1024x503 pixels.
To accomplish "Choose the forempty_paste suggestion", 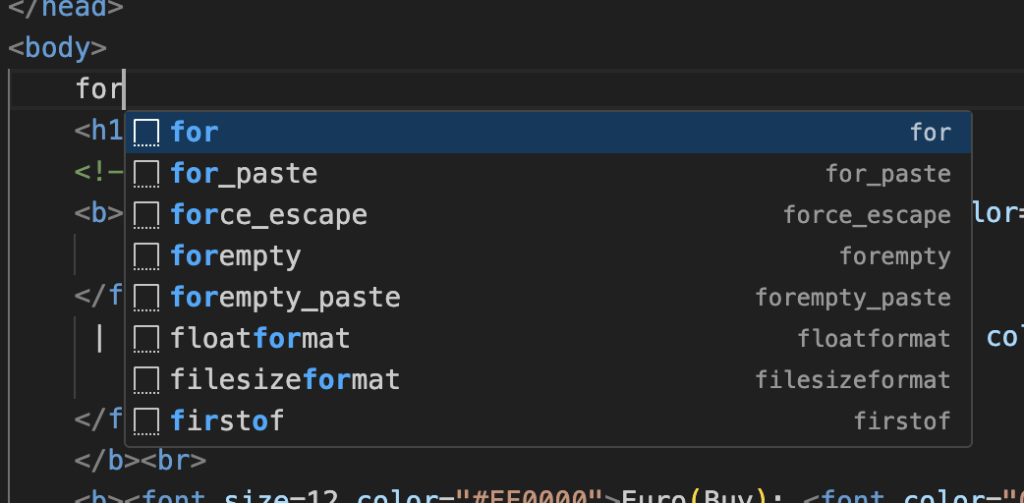I will (x=285, y=297).
